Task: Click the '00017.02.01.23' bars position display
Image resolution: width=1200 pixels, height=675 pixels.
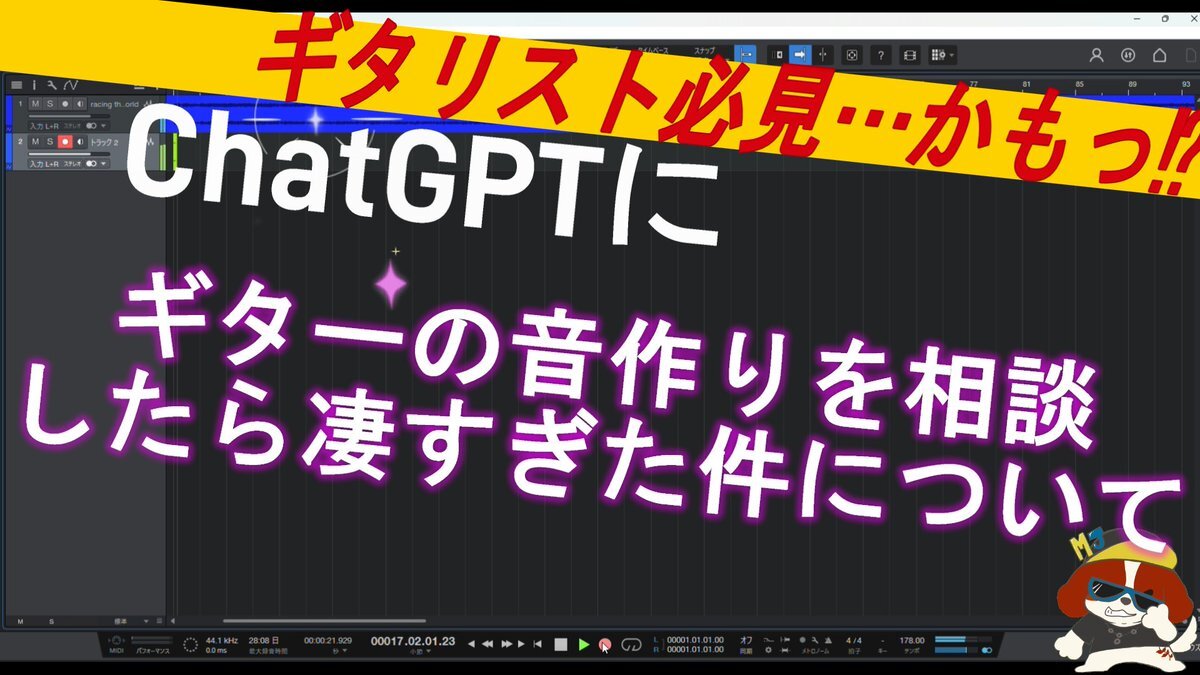Action: 413,641
